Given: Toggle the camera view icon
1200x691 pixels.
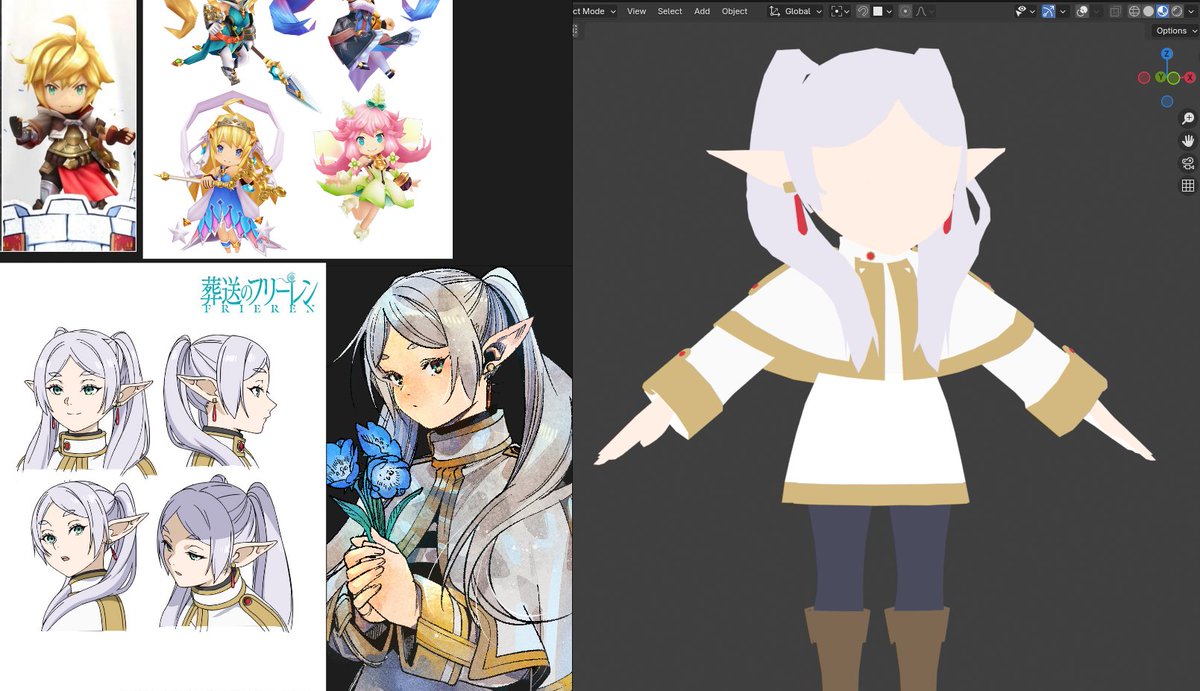Looking at the screenshot, I should (1188, 164).
